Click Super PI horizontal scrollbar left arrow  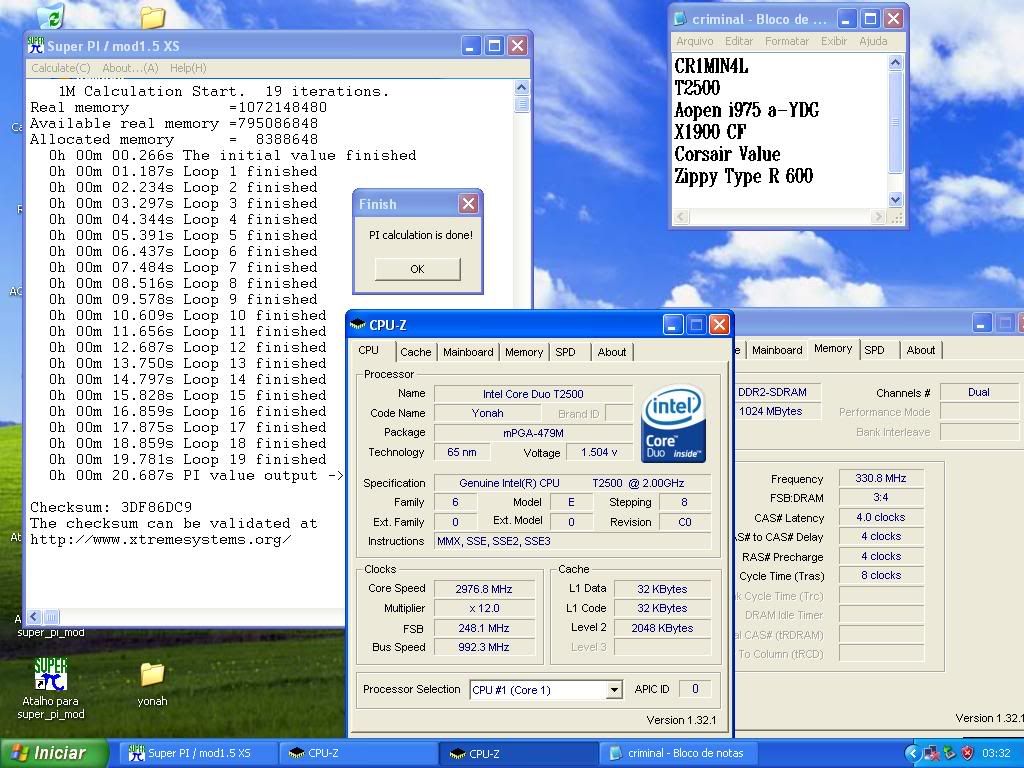(x=35, y=616)
